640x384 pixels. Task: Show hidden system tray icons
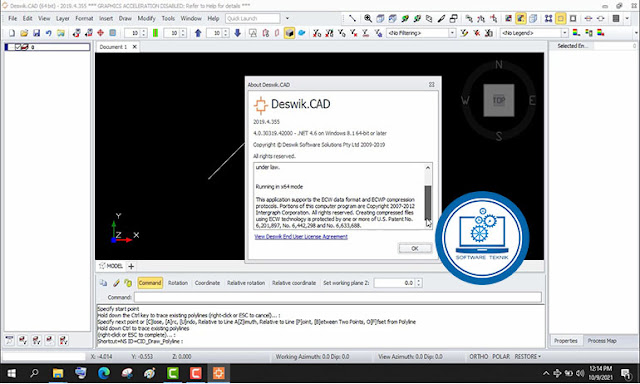click(546, 373)
